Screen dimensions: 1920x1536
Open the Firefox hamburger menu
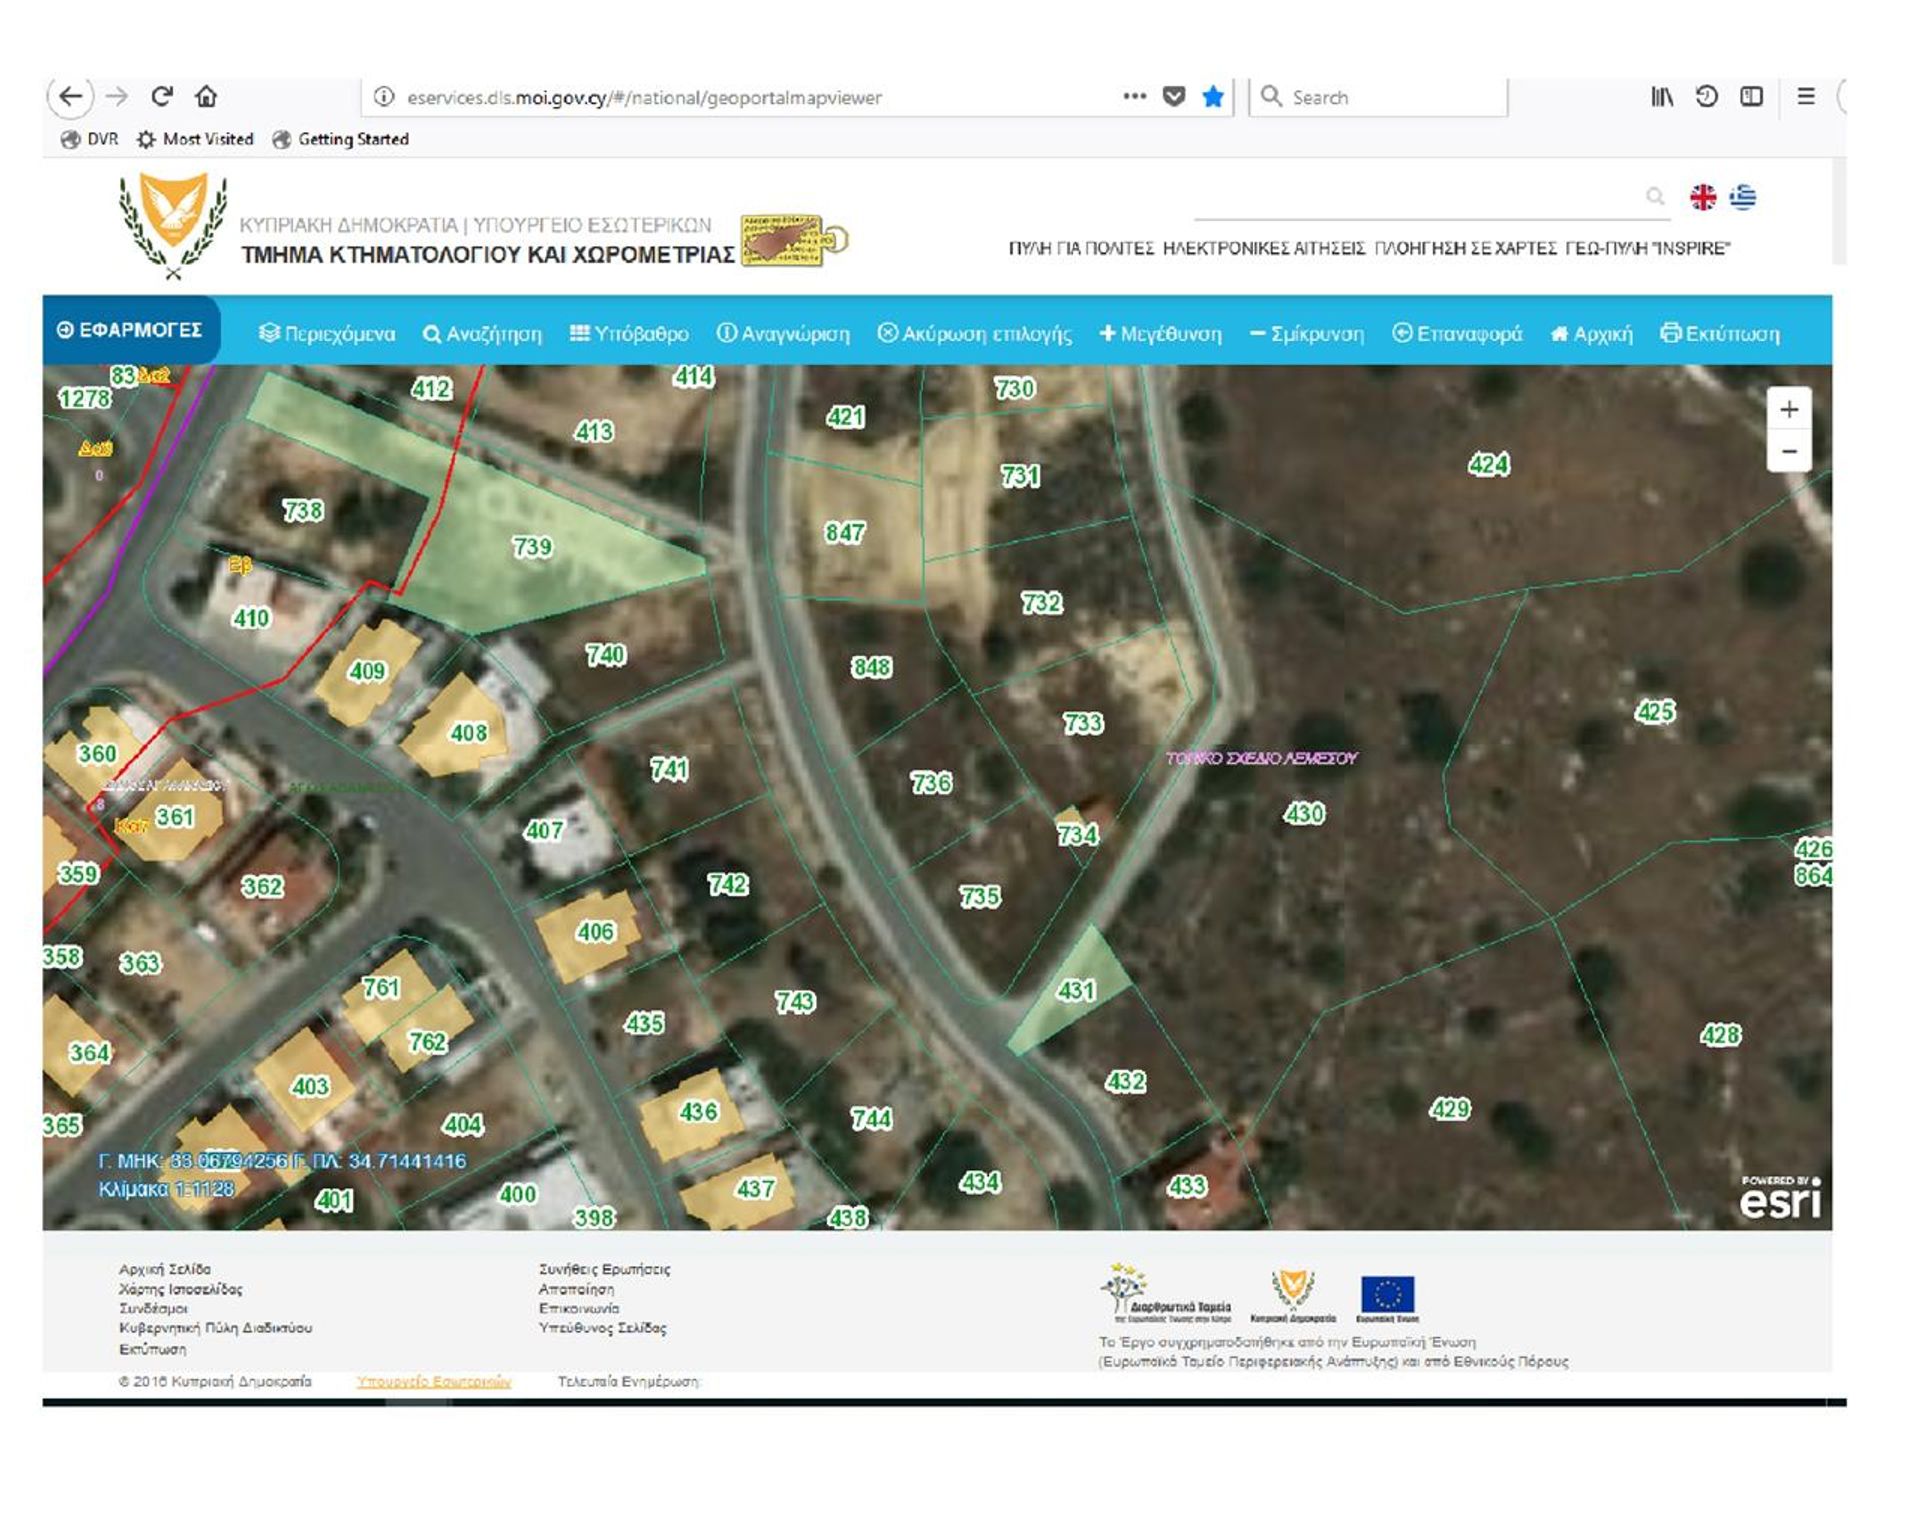point(1806,96)
